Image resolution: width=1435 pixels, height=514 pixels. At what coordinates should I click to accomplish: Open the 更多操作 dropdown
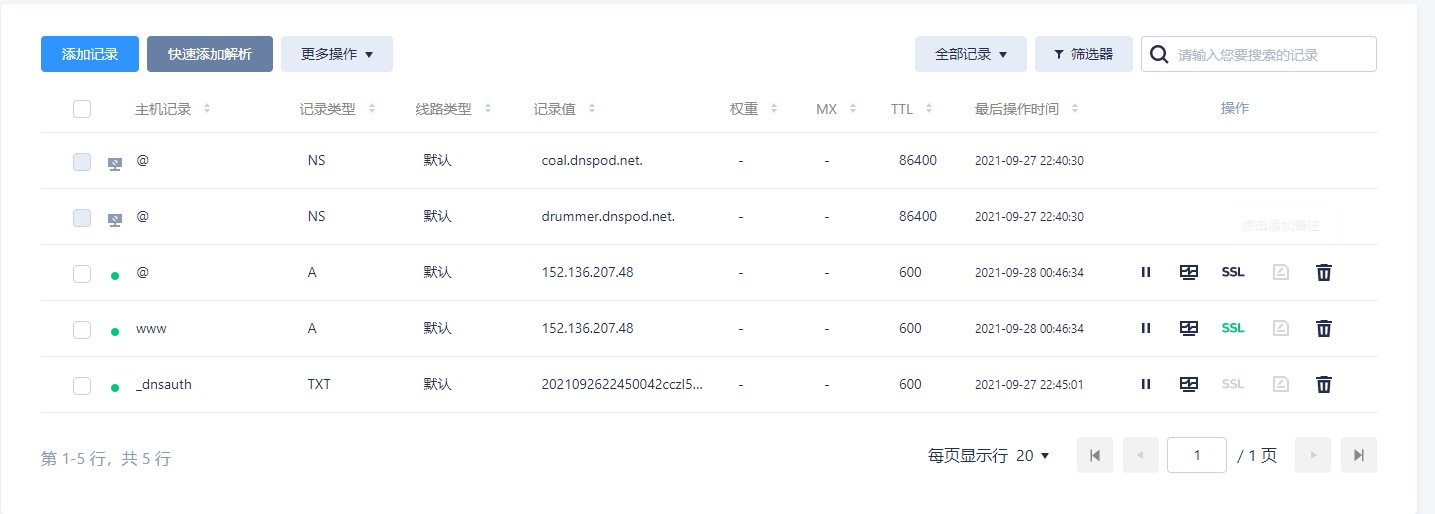[x=337, y=54]
